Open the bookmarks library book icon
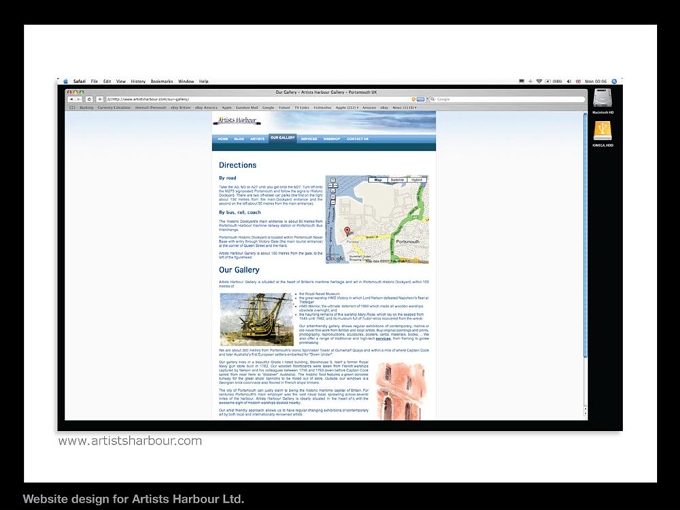680x510 pixels. click(x=72, y=107)
